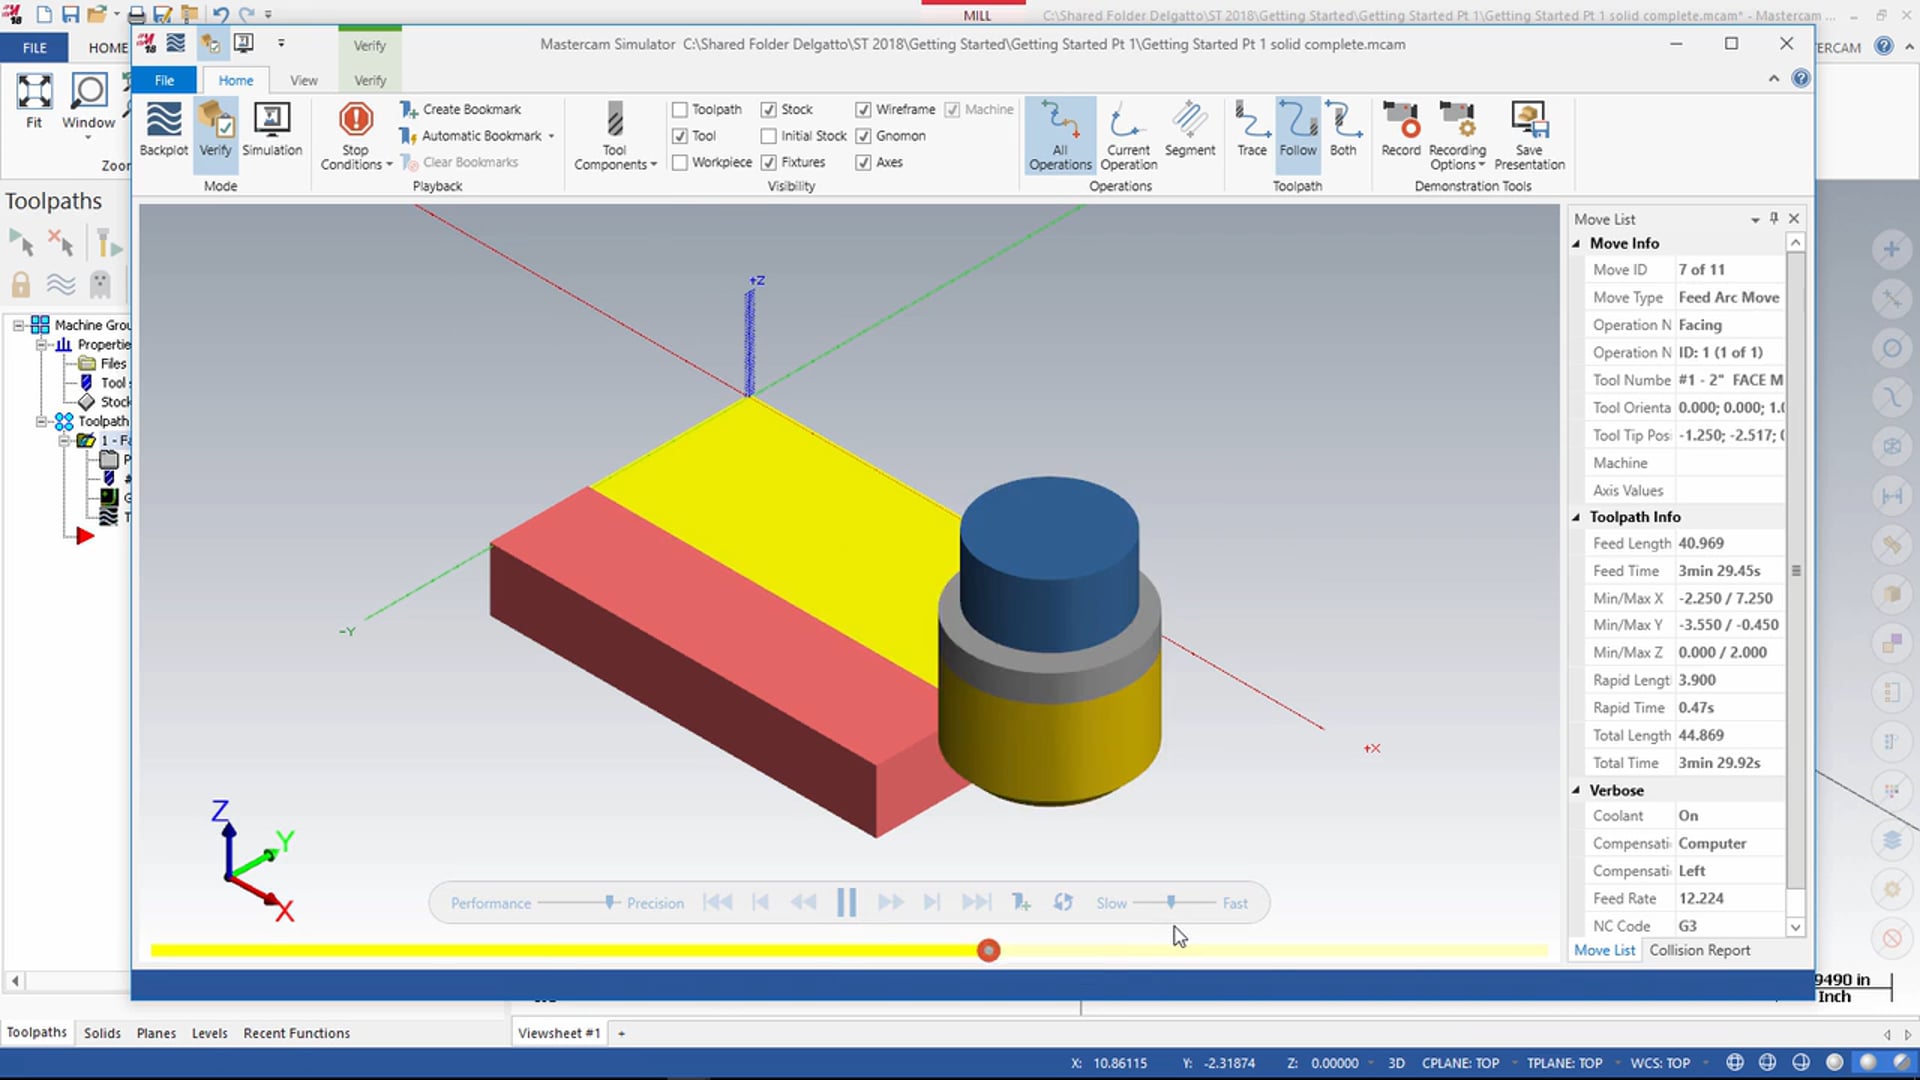Click the pause playback button
The height and width of the screenshot is (1080, 1920).
pyautogui.click(x=847, y=902)
